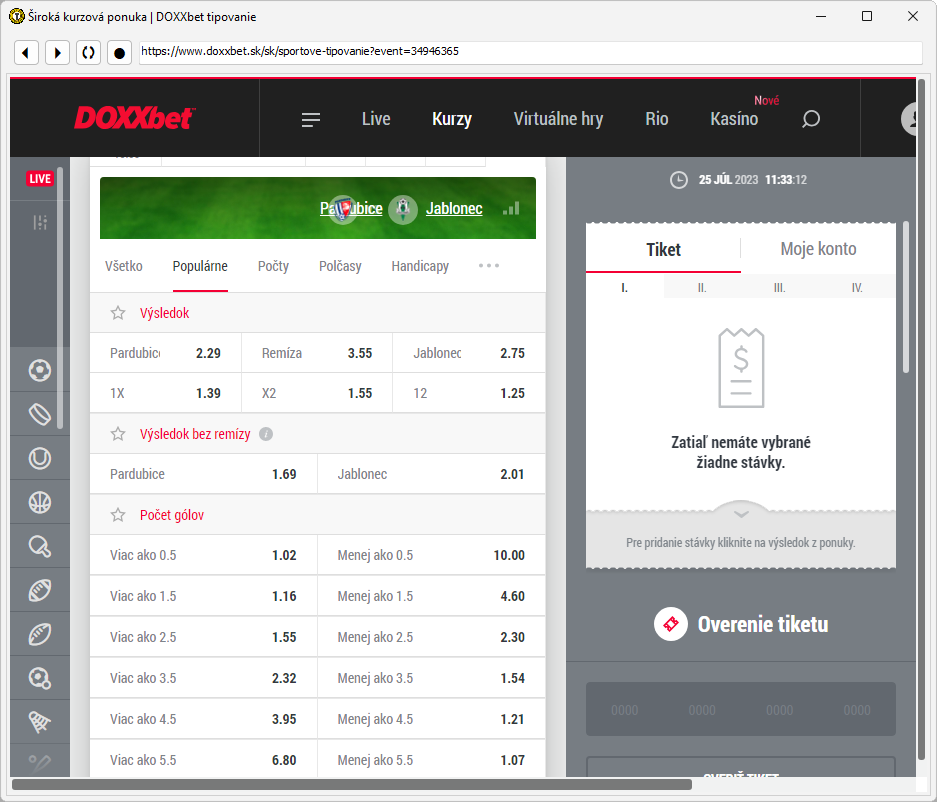Open the user profile avatar
This screenshot has width=937, height=802.
point(908,119)
